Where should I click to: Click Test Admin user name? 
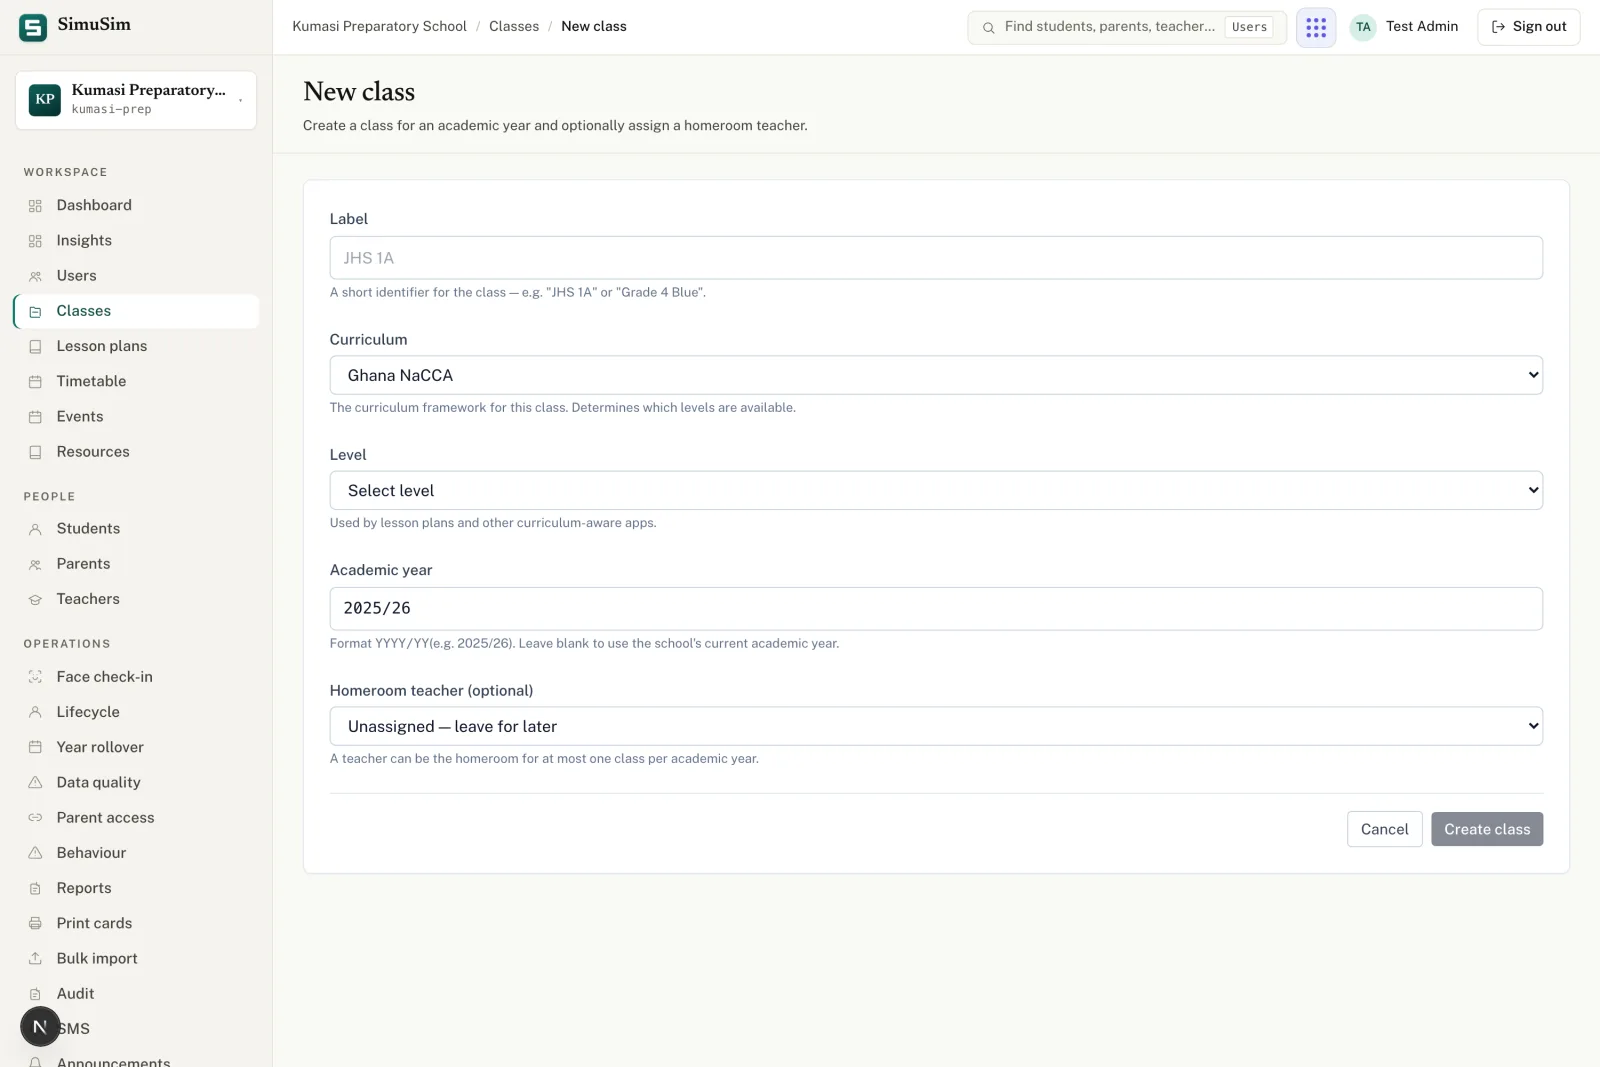click(1421, 27)
